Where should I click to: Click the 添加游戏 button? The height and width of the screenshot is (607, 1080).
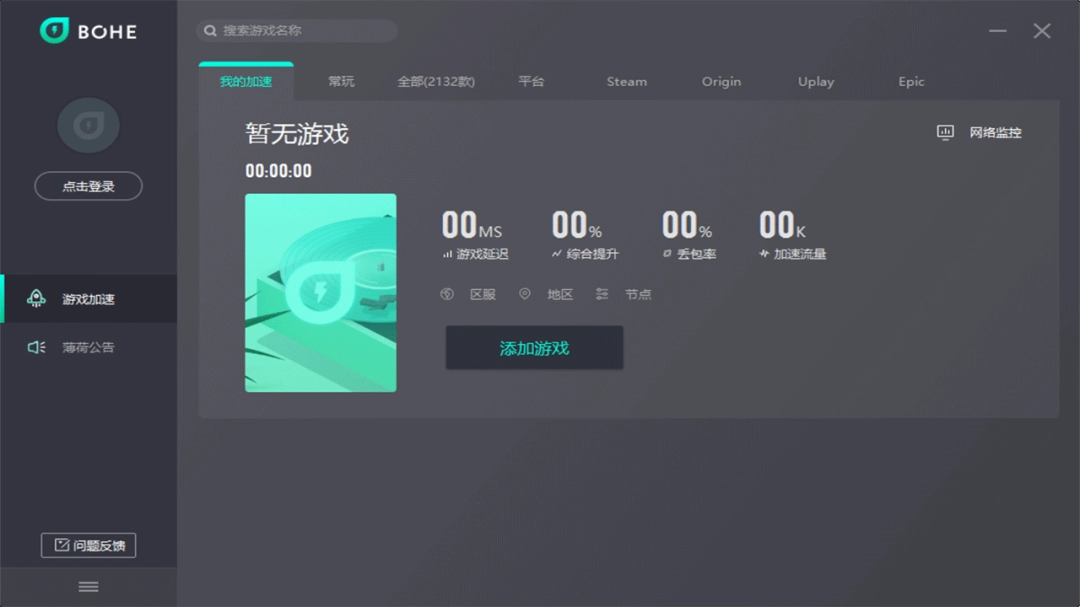534,348
